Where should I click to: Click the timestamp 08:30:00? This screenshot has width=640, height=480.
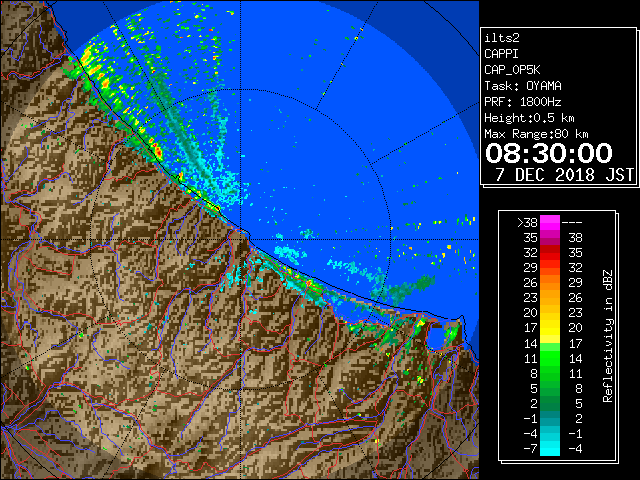click(x=549, y=153)
